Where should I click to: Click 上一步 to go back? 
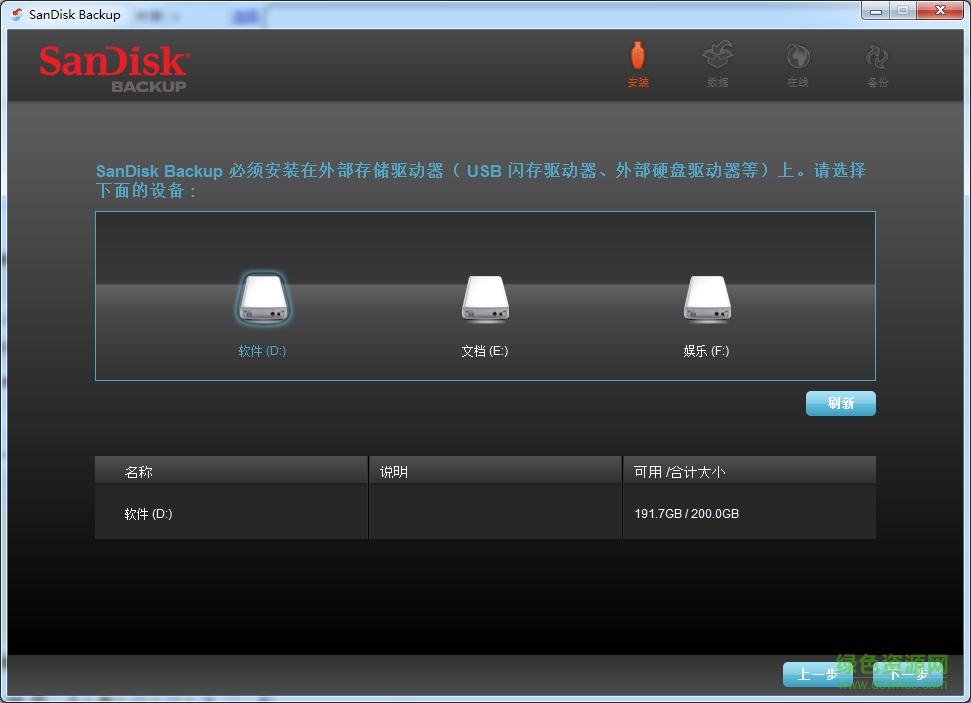[x=817, y=674]
